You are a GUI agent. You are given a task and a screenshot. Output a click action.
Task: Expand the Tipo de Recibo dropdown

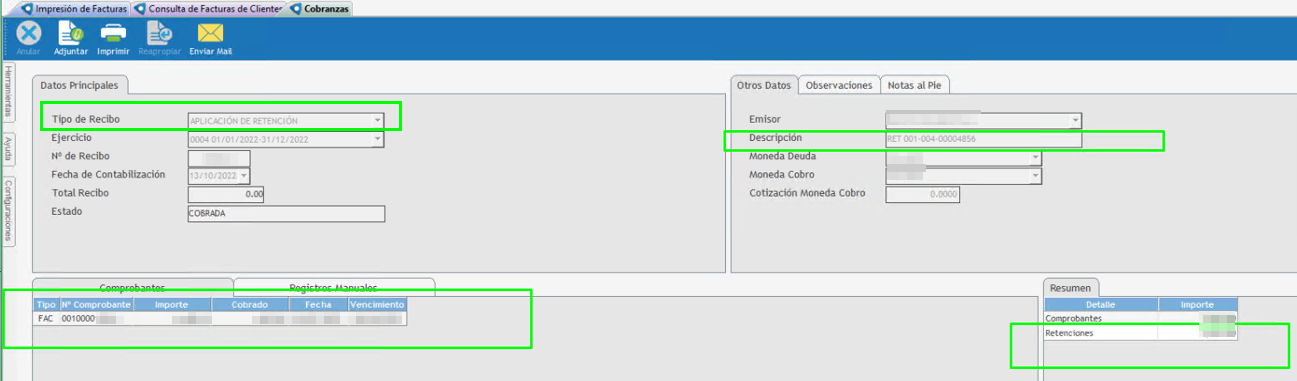377,120
